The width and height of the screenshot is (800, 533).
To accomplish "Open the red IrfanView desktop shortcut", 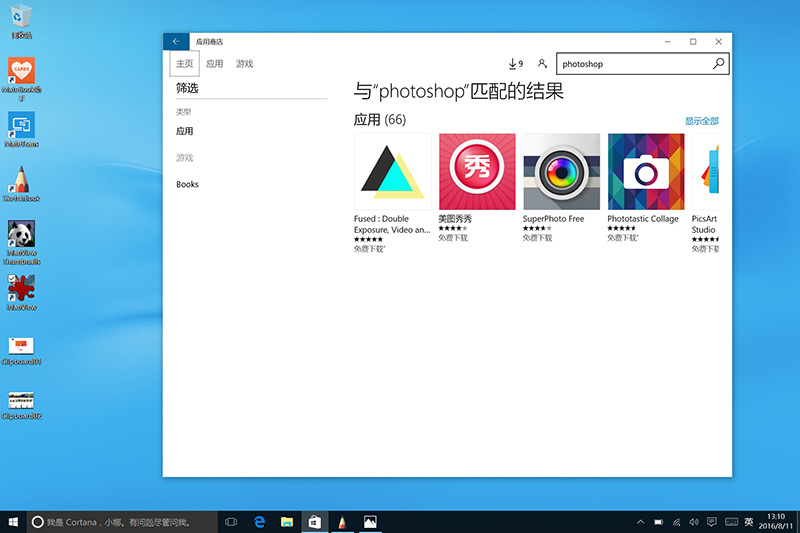I will (21, 293).
